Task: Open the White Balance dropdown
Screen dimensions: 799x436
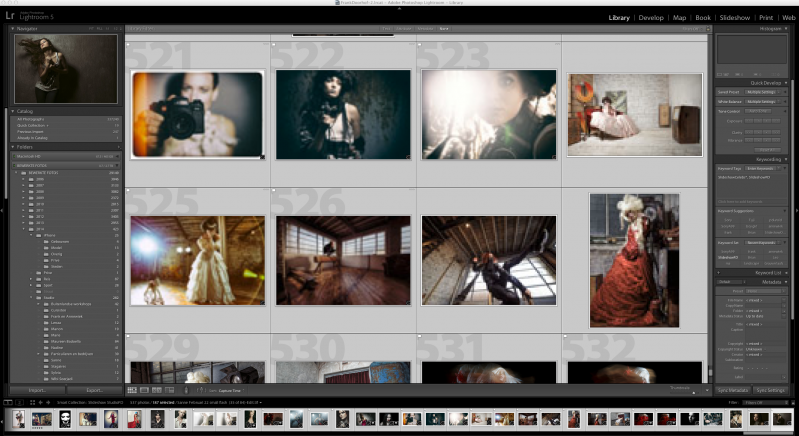Action: pyautogui.click(x=764, y=101)
